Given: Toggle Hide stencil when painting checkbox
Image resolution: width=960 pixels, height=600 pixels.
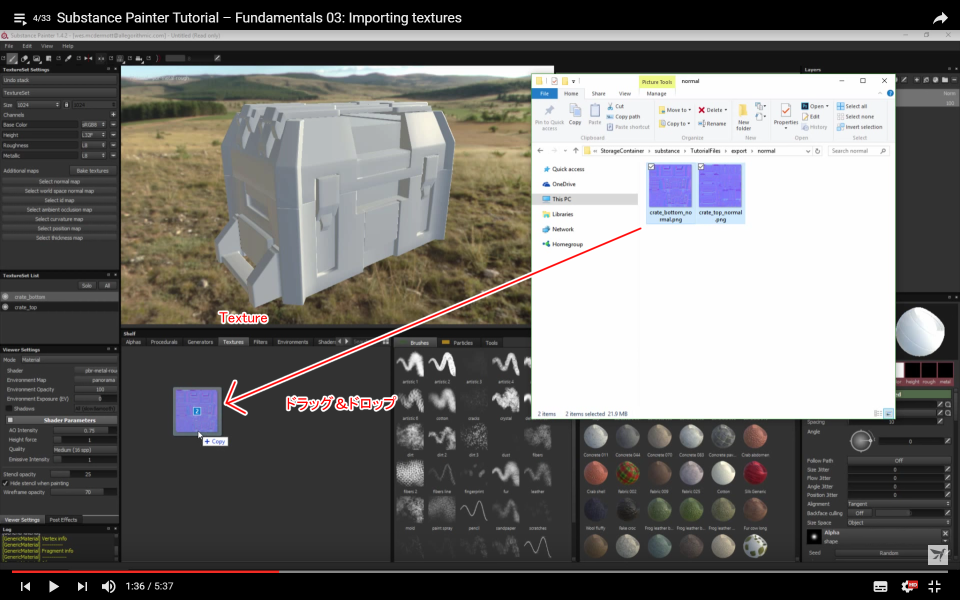Looking at the screenshot, I should 6,483.
